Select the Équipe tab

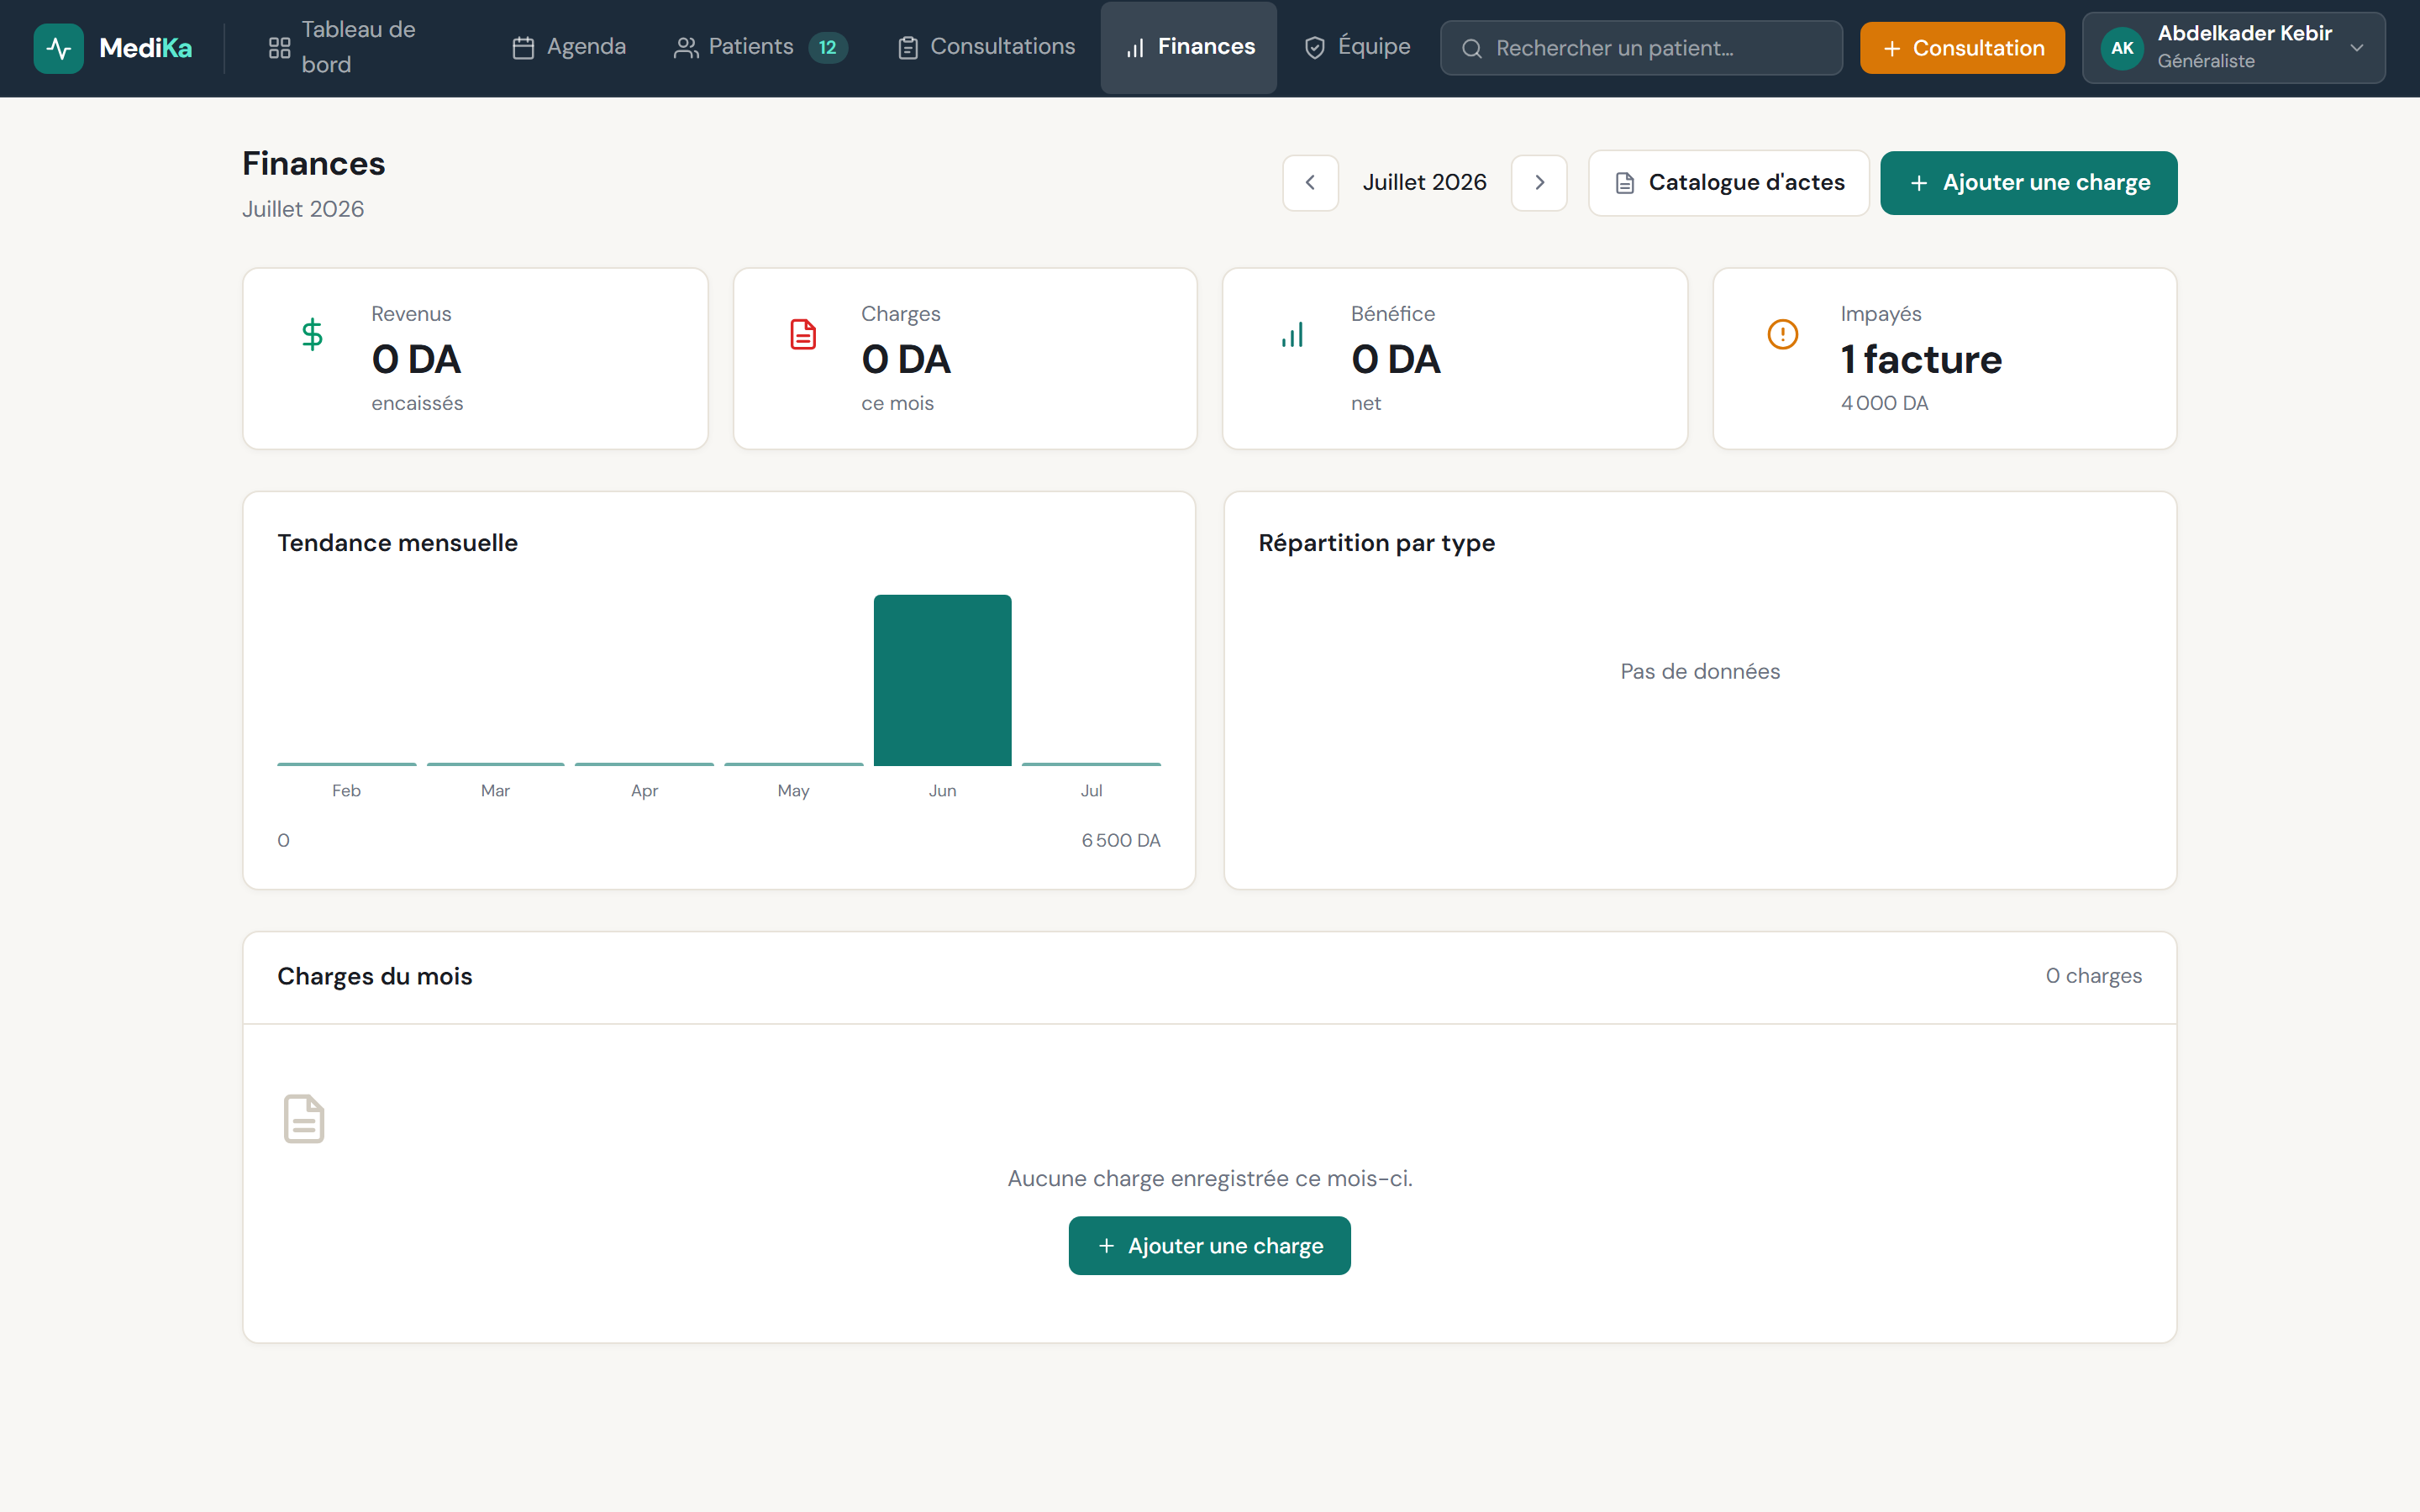[x=1357, y=48]
